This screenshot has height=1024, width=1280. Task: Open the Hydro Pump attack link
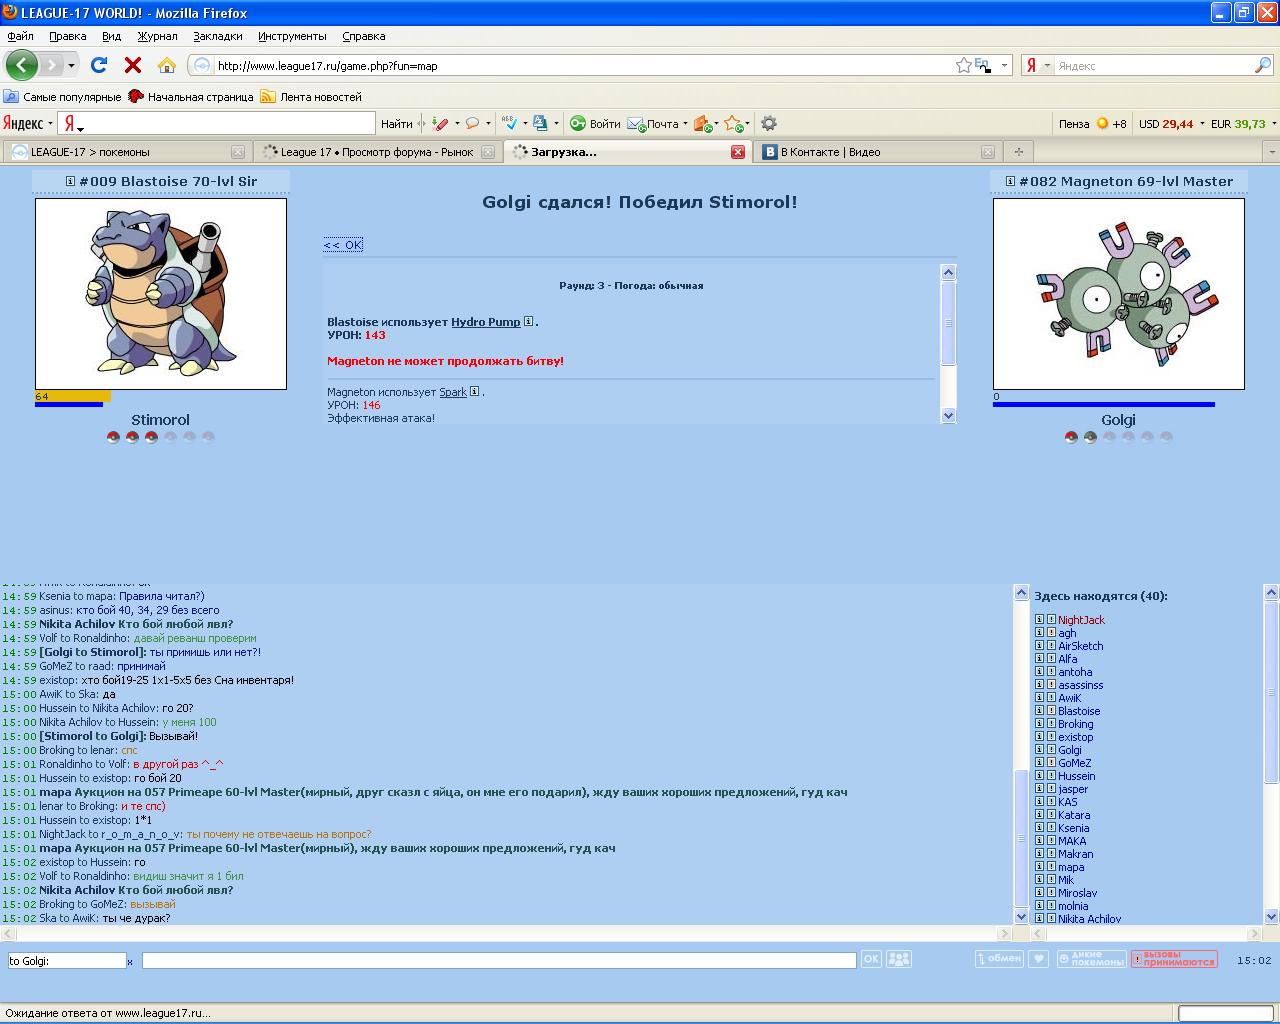pyautogui.click(x=485, y=322)
